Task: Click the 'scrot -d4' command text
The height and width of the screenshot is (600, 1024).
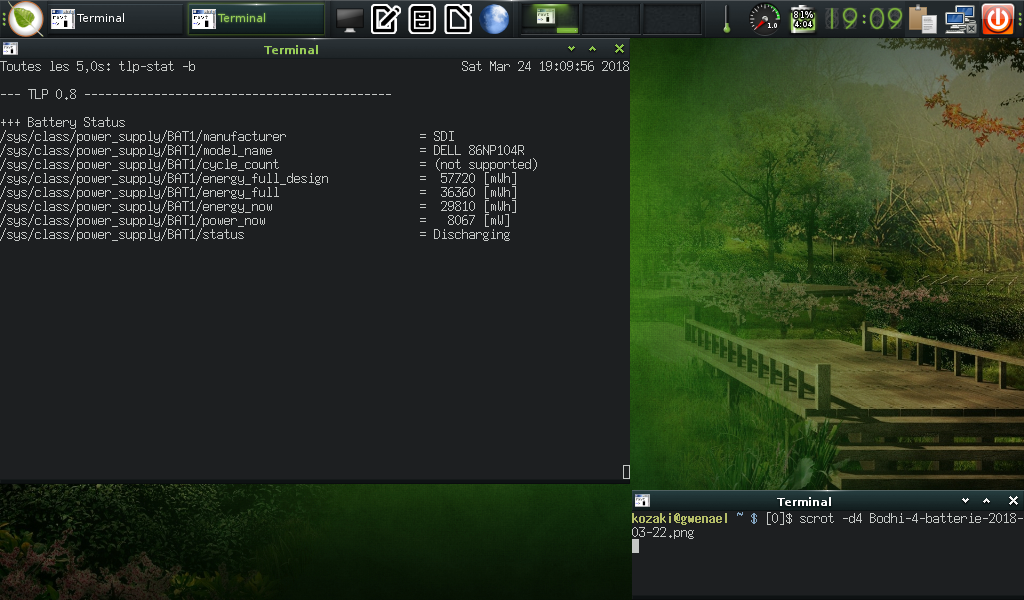Action: point(831,518)
